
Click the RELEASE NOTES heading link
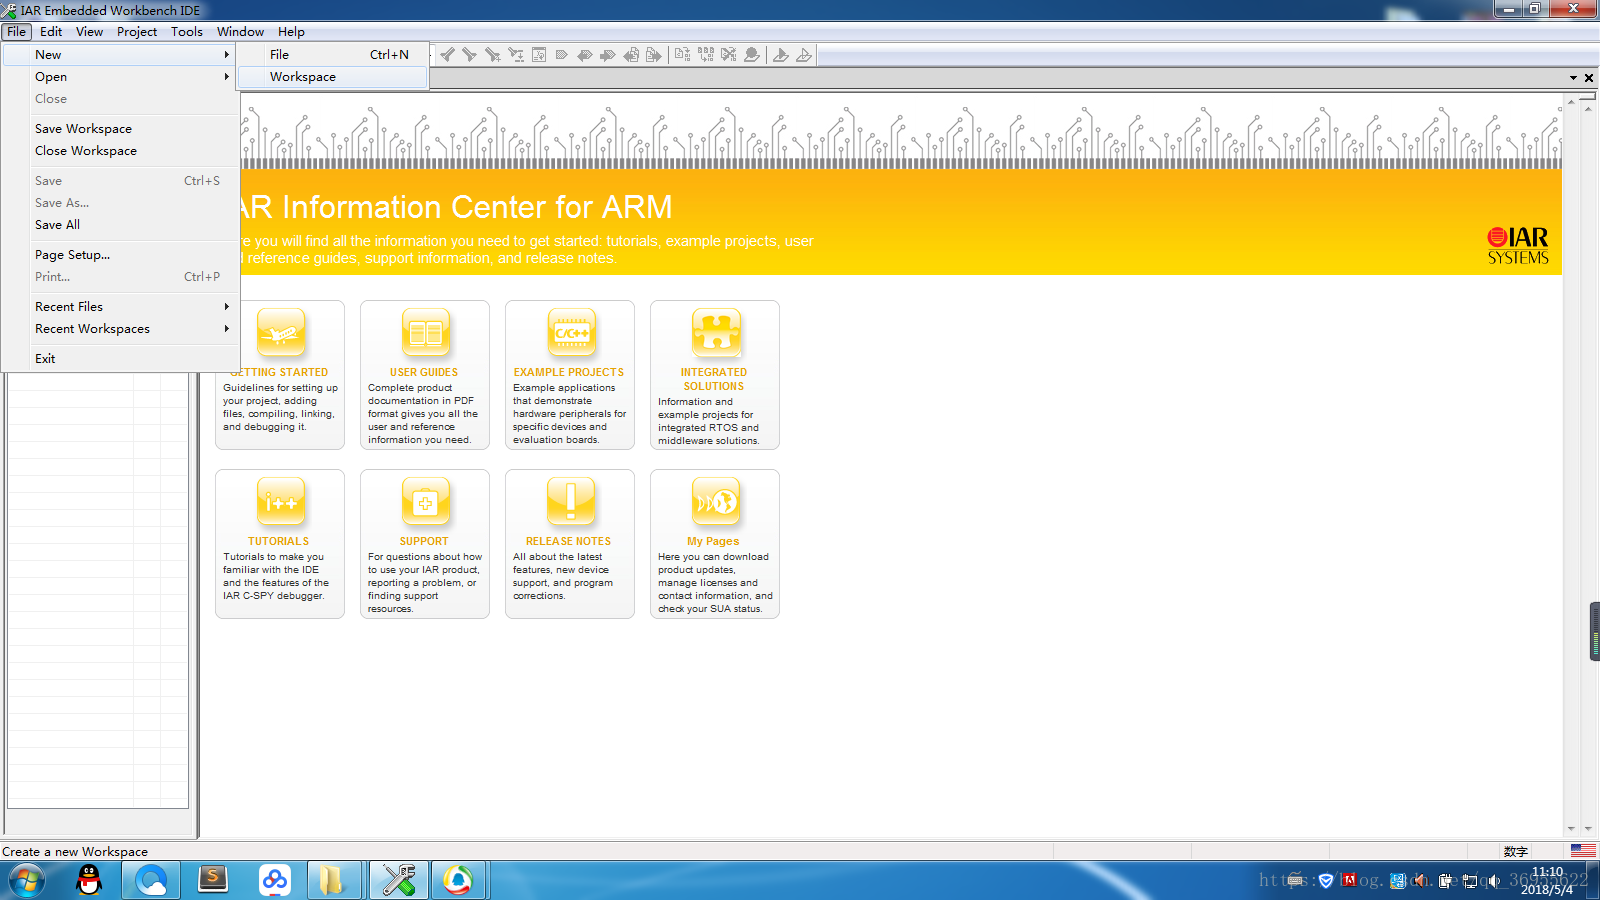click(568, 541)
